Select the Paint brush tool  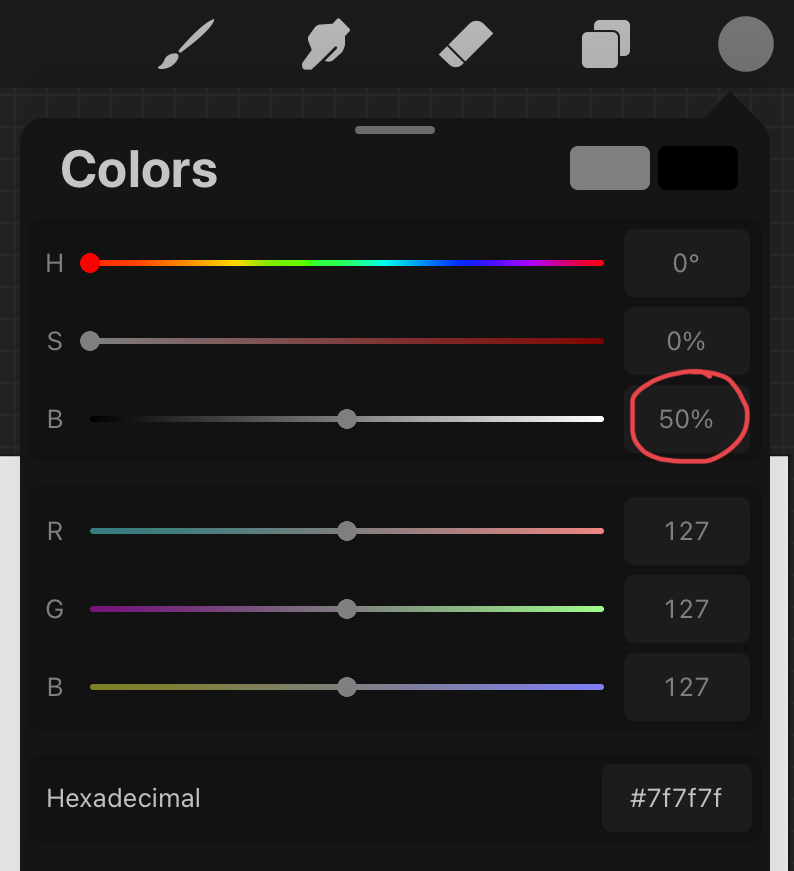pyautogui.click(x=185, y=46)
